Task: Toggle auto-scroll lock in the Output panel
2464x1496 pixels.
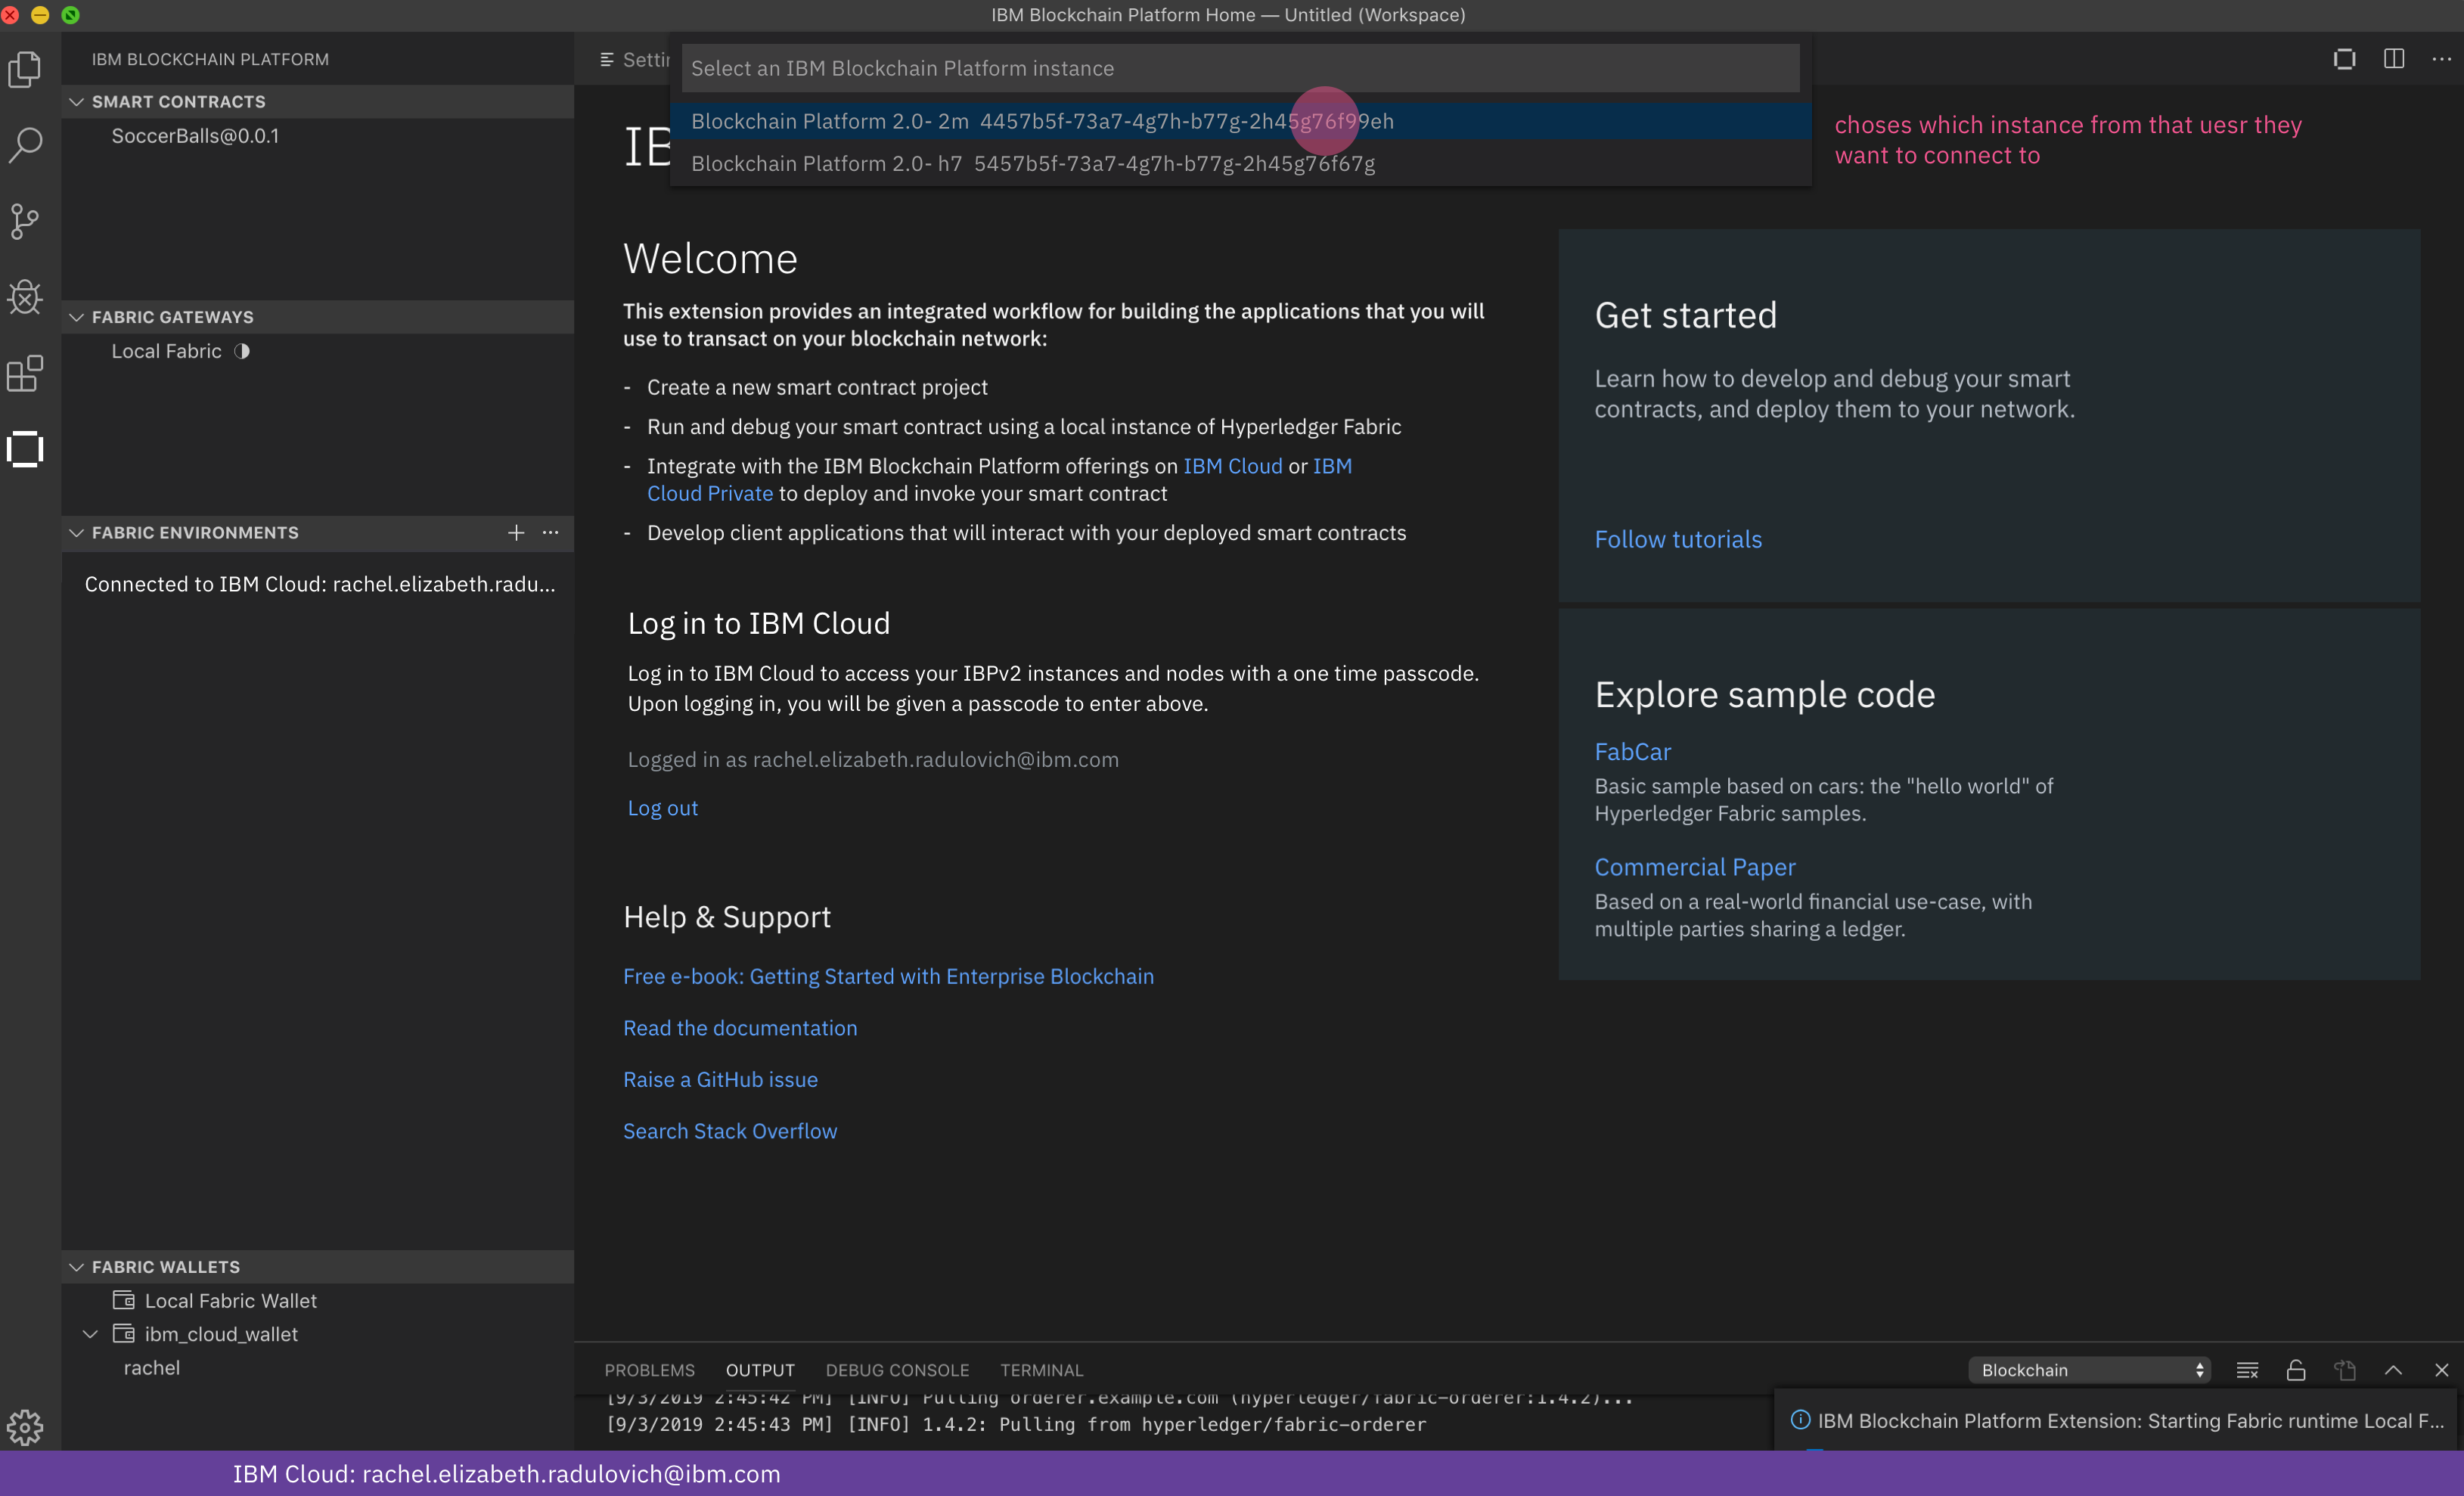Action: (x=2296, y=1369)
